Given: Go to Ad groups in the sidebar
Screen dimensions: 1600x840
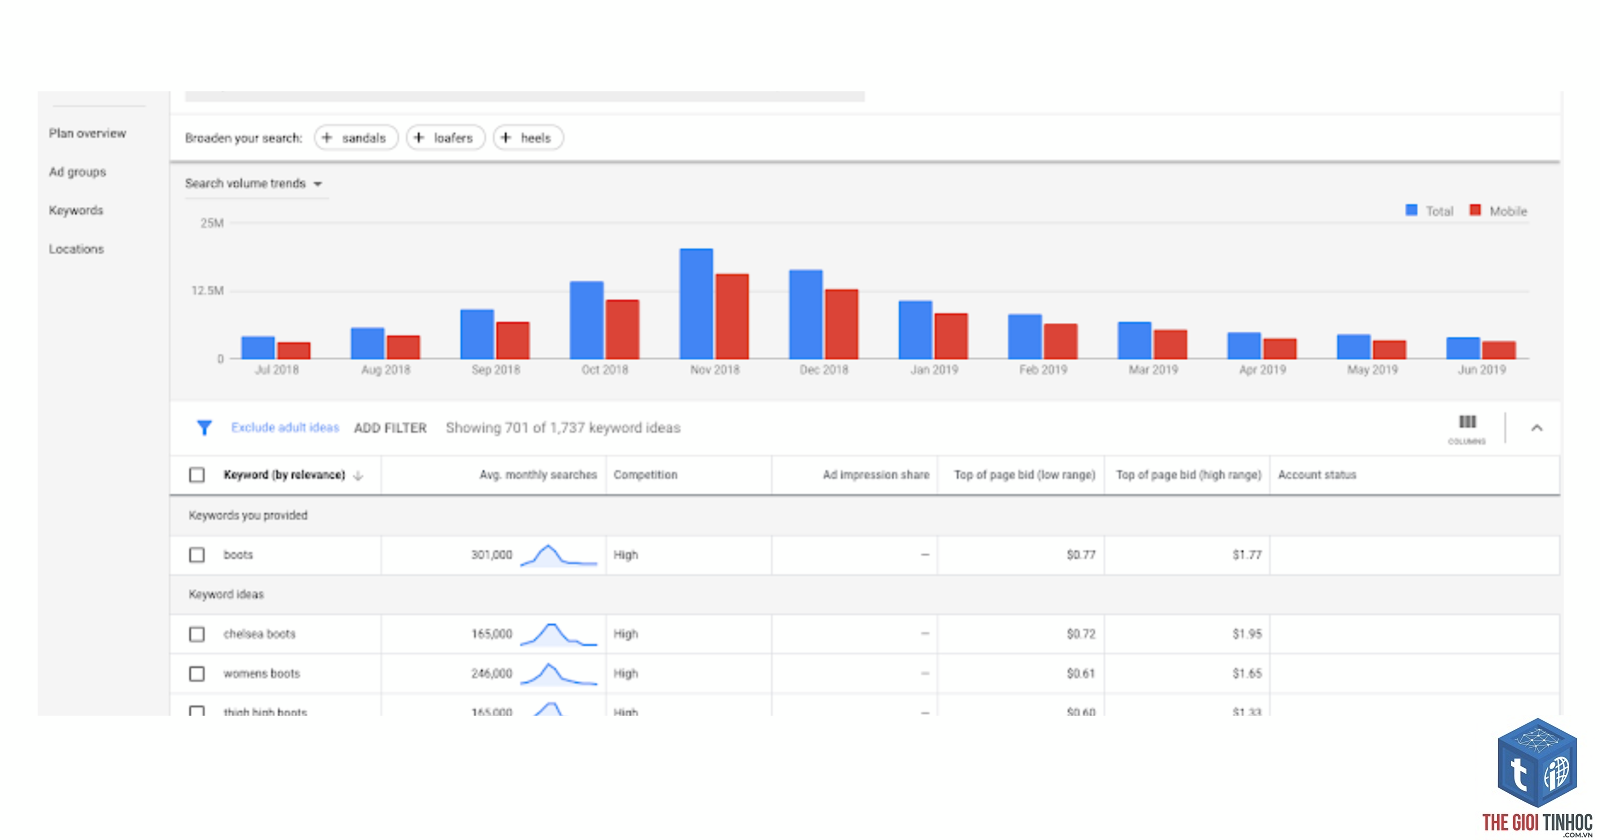Looking at the screenshot, I should tap(77, 172).
